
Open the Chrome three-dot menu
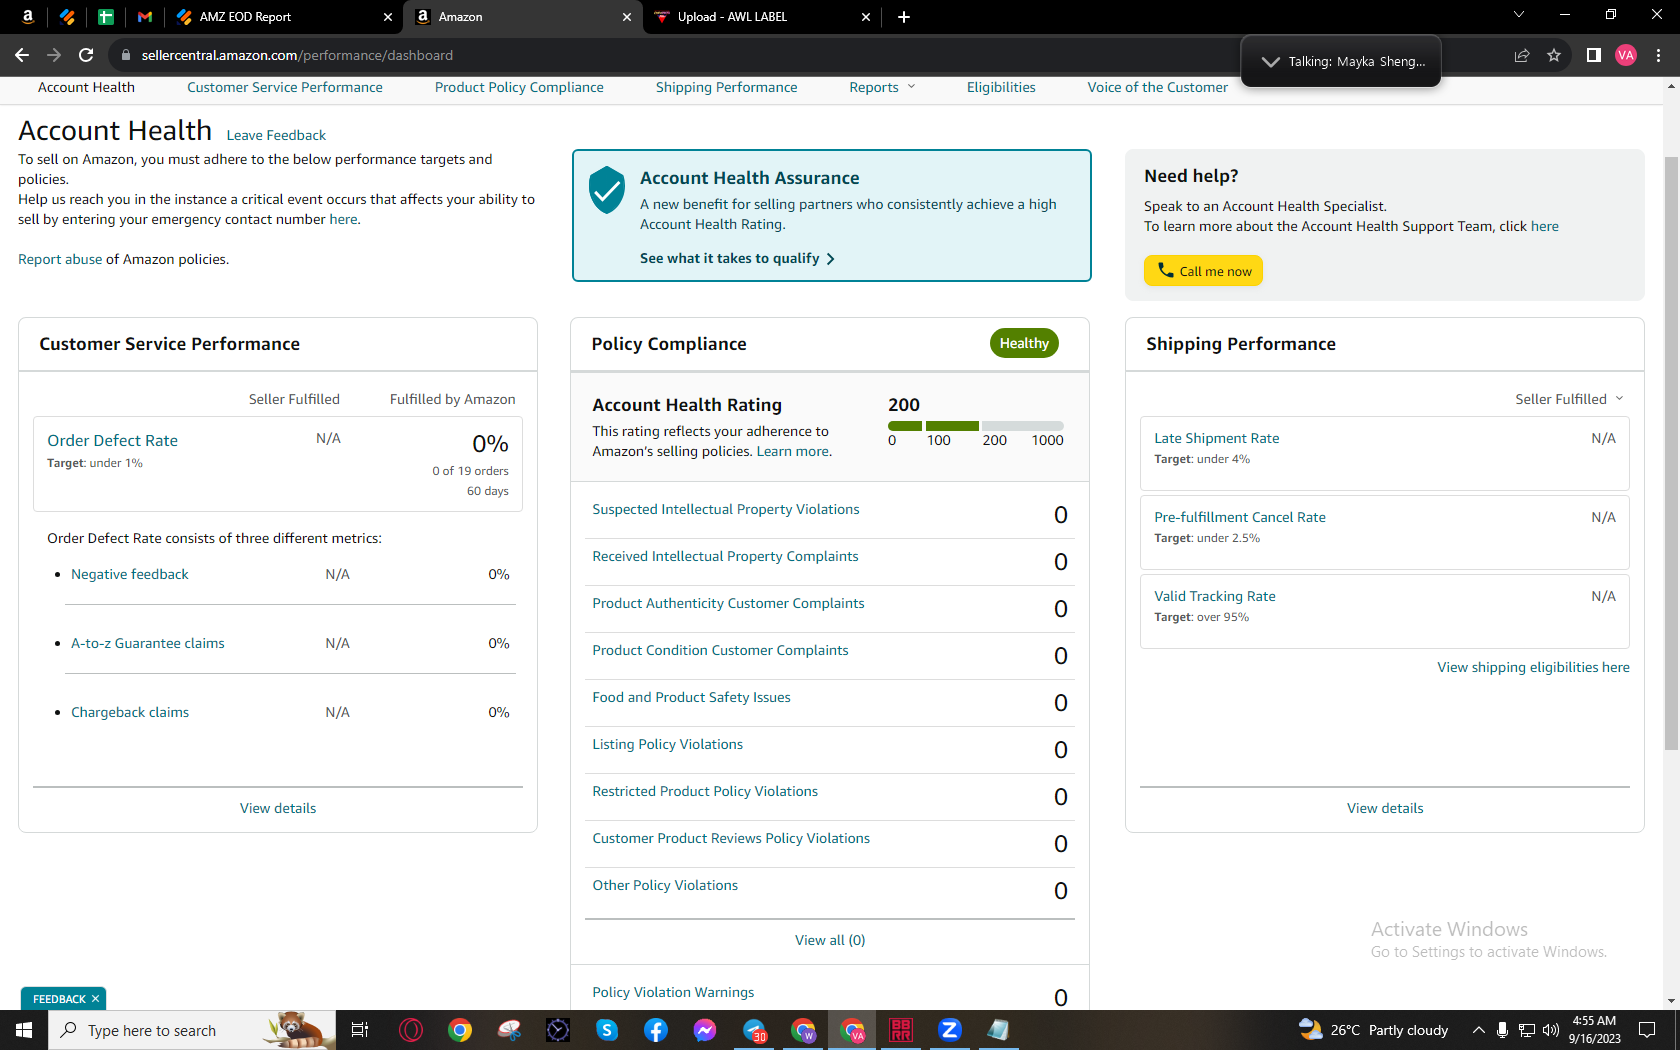pyautogui.click(x=1658, y=55)
